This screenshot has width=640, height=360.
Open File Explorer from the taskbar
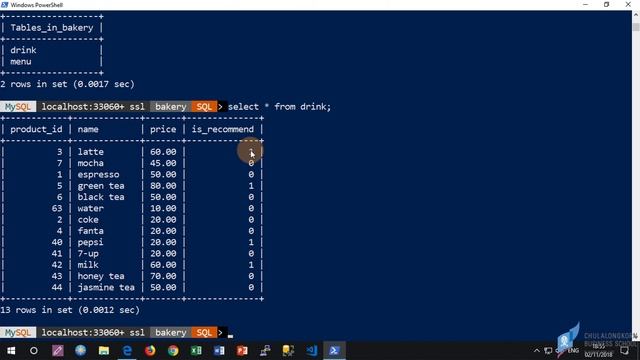pos(104,351)
